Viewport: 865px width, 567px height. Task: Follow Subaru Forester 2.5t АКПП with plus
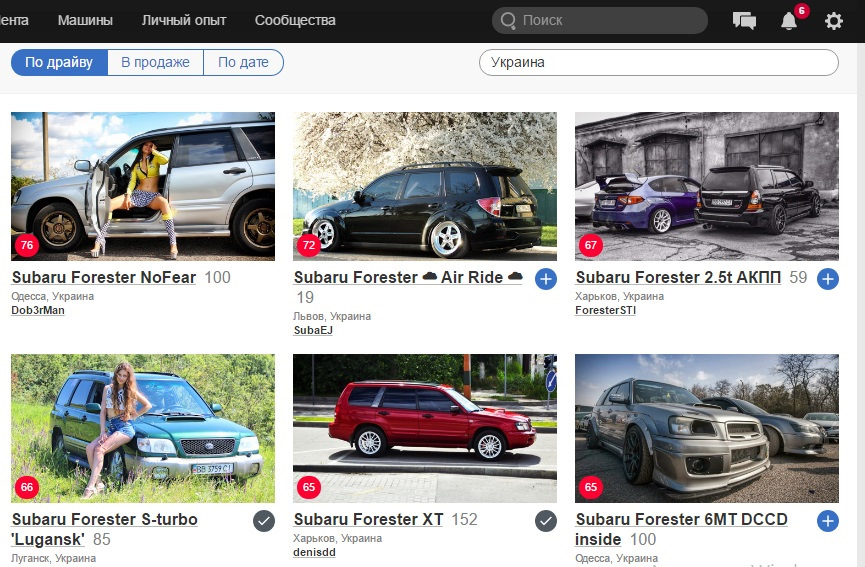click(827, 279)
